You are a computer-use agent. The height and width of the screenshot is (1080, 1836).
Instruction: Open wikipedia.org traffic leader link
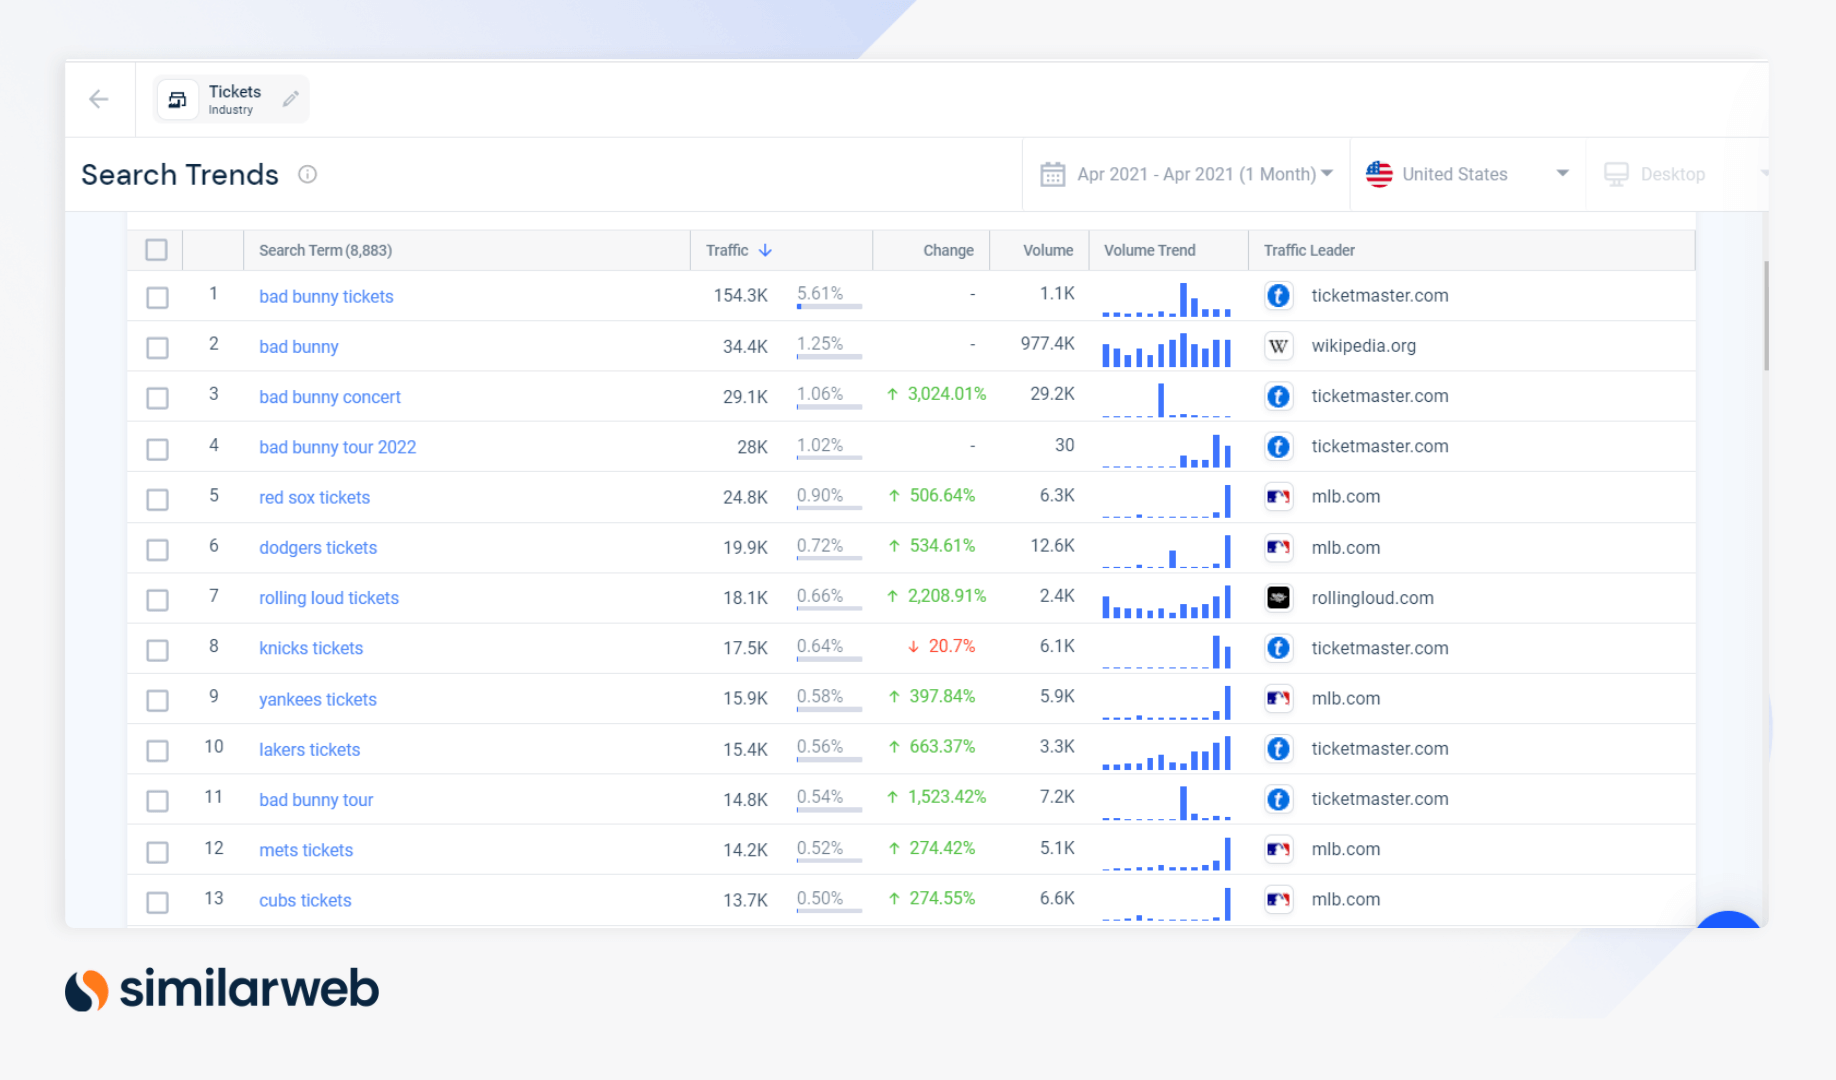click(x=1363, y=346)
